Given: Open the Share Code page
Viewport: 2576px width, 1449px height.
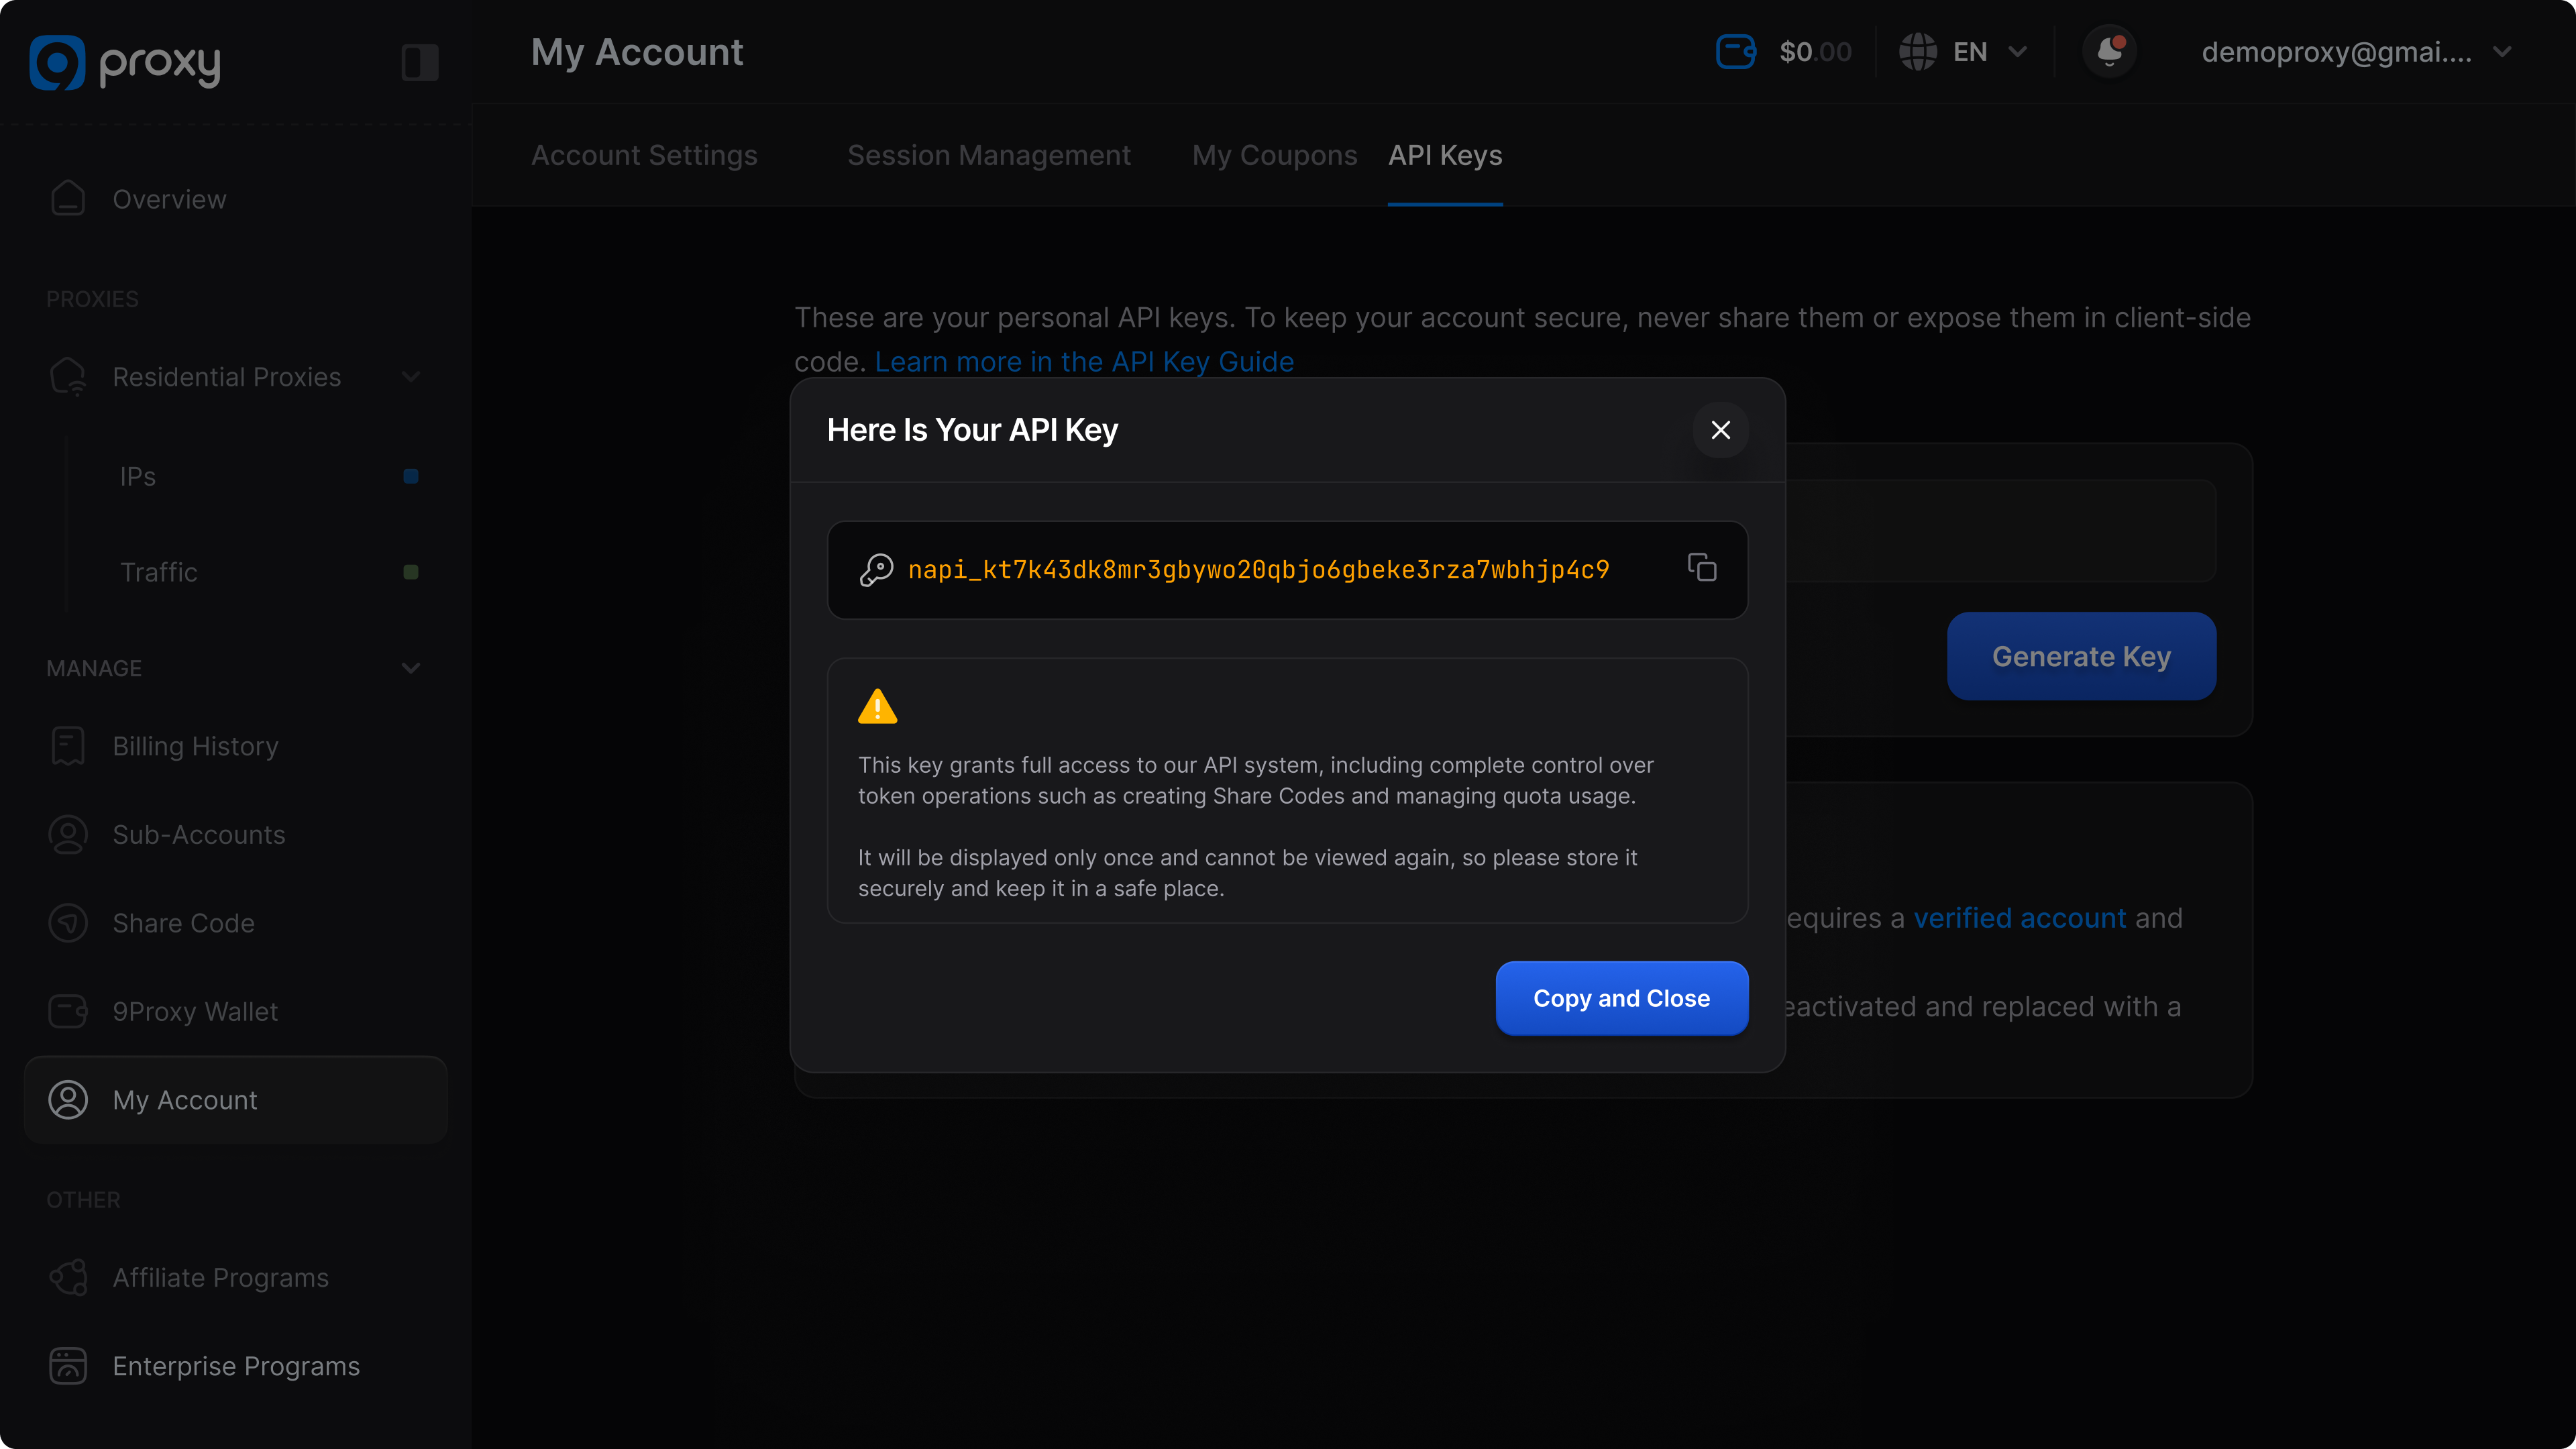Looking at the screenshot, I should pos(183,923).
